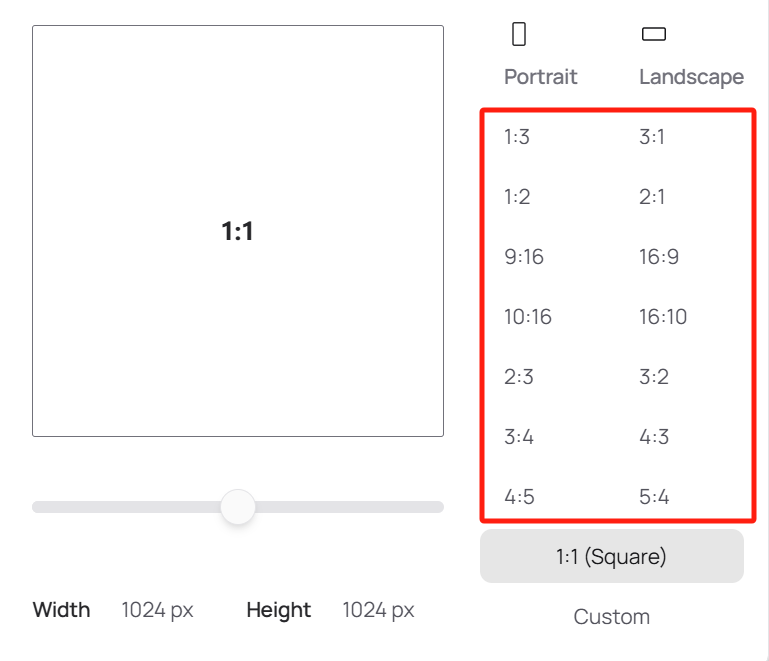
Task: Choose the 3:2 landscape ratio
Action: click(x=654, y=377)
